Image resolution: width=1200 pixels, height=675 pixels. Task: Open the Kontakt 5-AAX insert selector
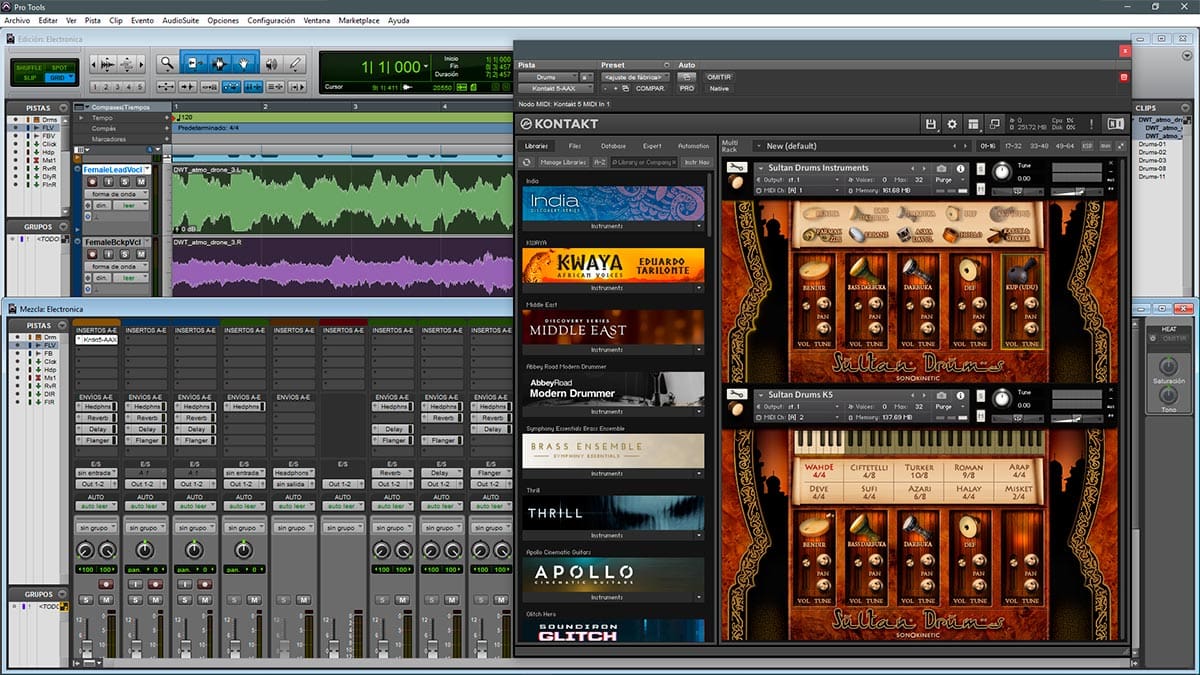point(556,88)
